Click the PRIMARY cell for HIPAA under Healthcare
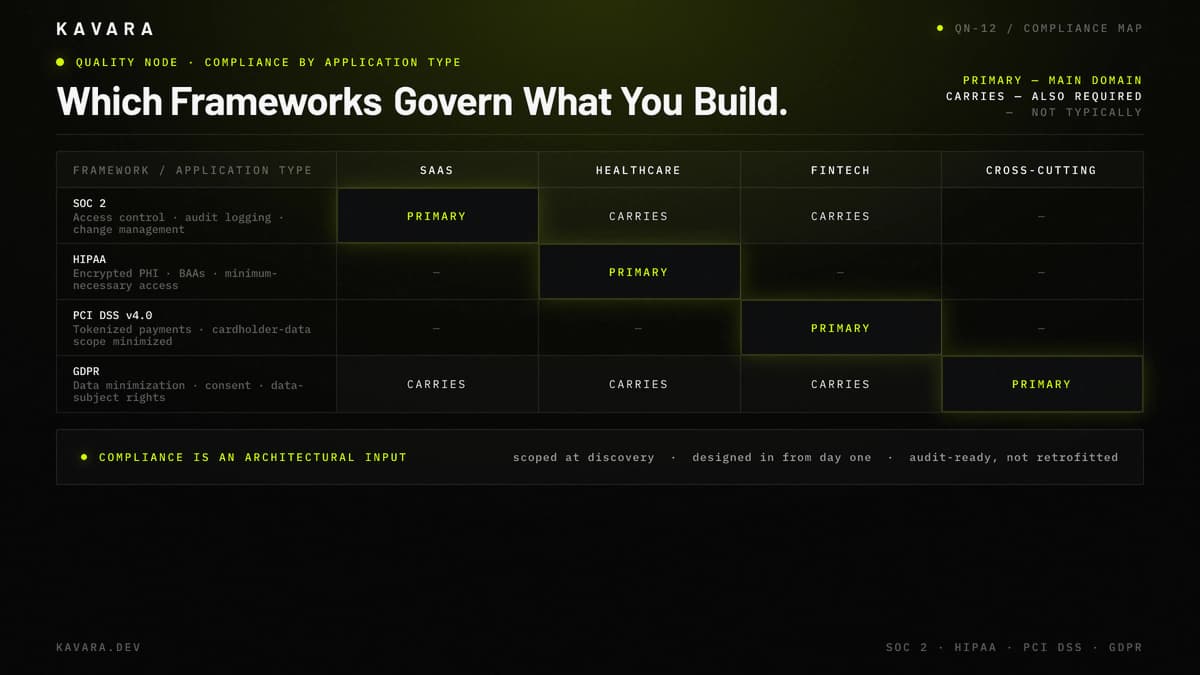1200x675 pixels. coord(639,272)
